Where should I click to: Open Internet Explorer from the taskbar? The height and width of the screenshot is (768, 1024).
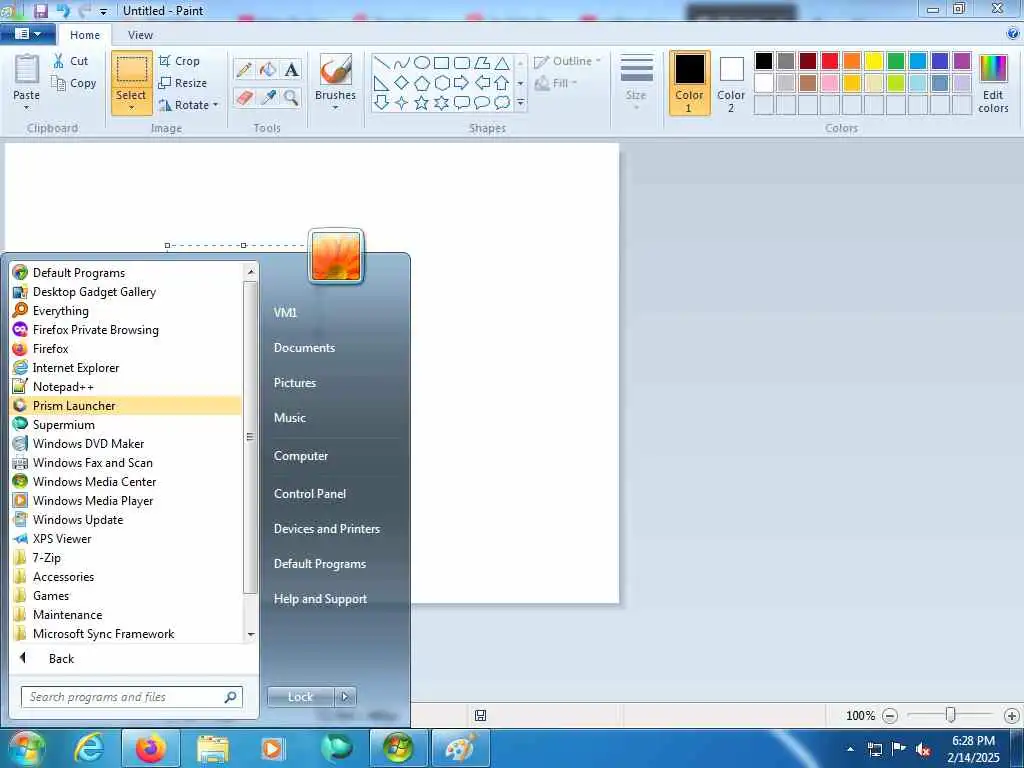(89, 748)
